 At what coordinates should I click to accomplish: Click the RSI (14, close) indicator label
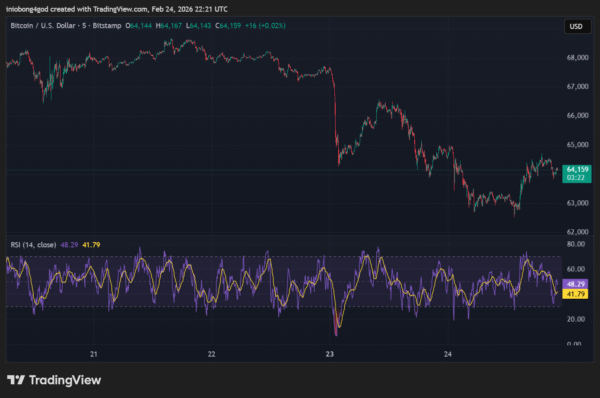tap(33, 245)
